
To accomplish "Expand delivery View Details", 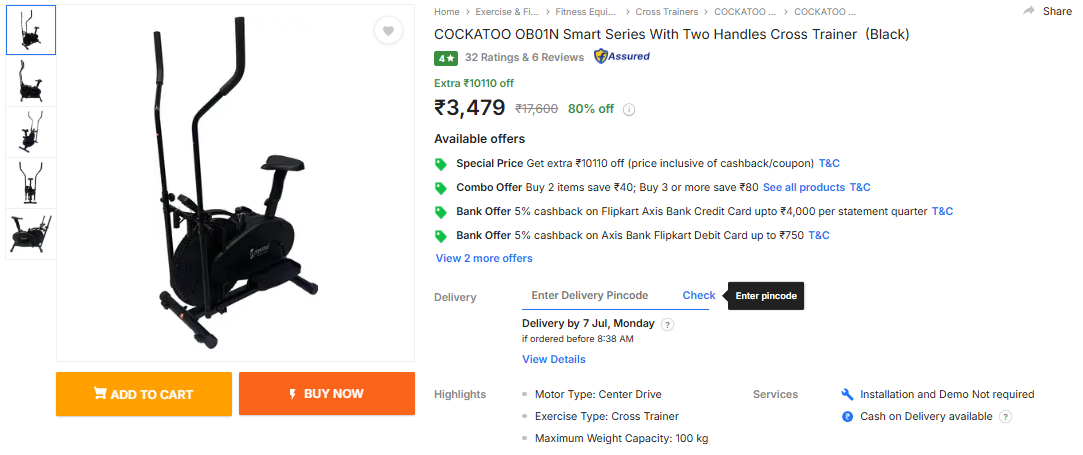I will (x=553, y=360).
